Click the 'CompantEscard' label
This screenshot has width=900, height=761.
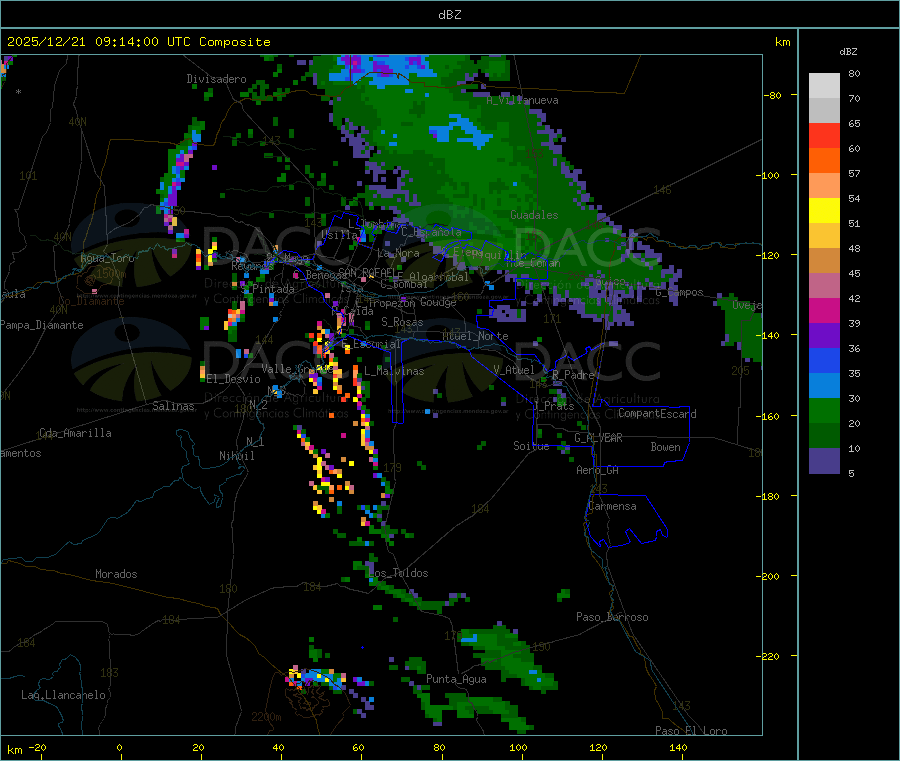pos(657,414)
